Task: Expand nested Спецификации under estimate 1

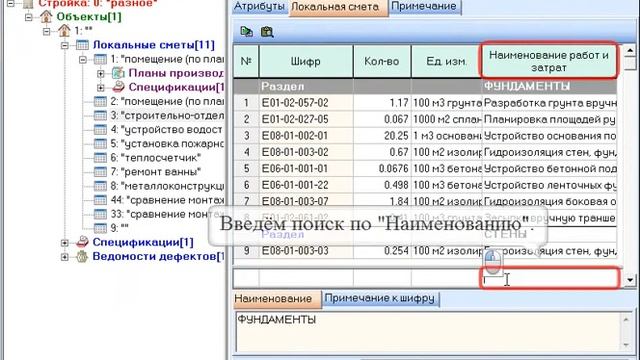Action: click(x=101, y=87)
